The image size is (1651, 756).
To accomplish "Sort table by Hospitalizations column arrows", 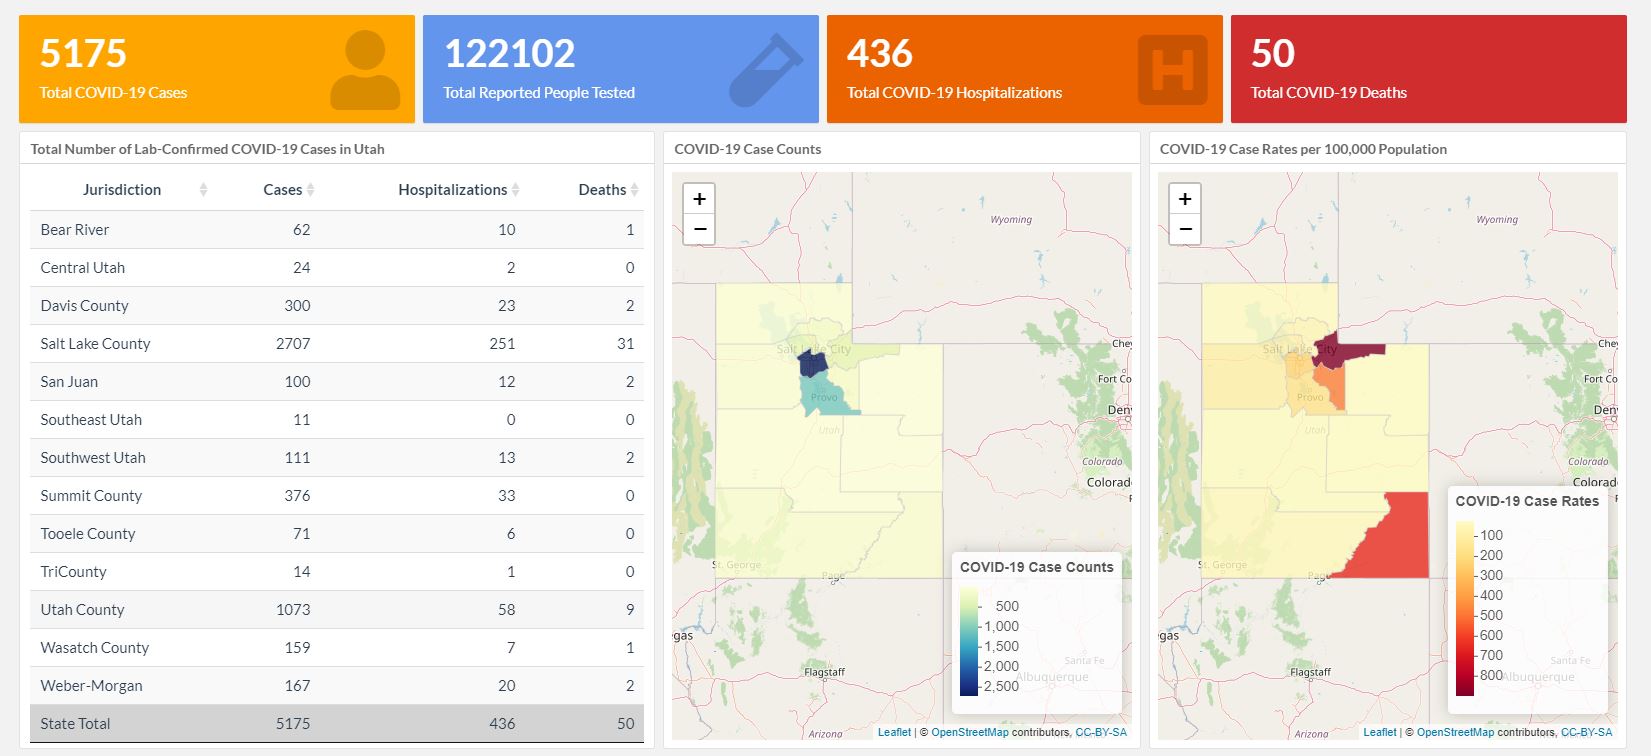I will coord(515,190).
